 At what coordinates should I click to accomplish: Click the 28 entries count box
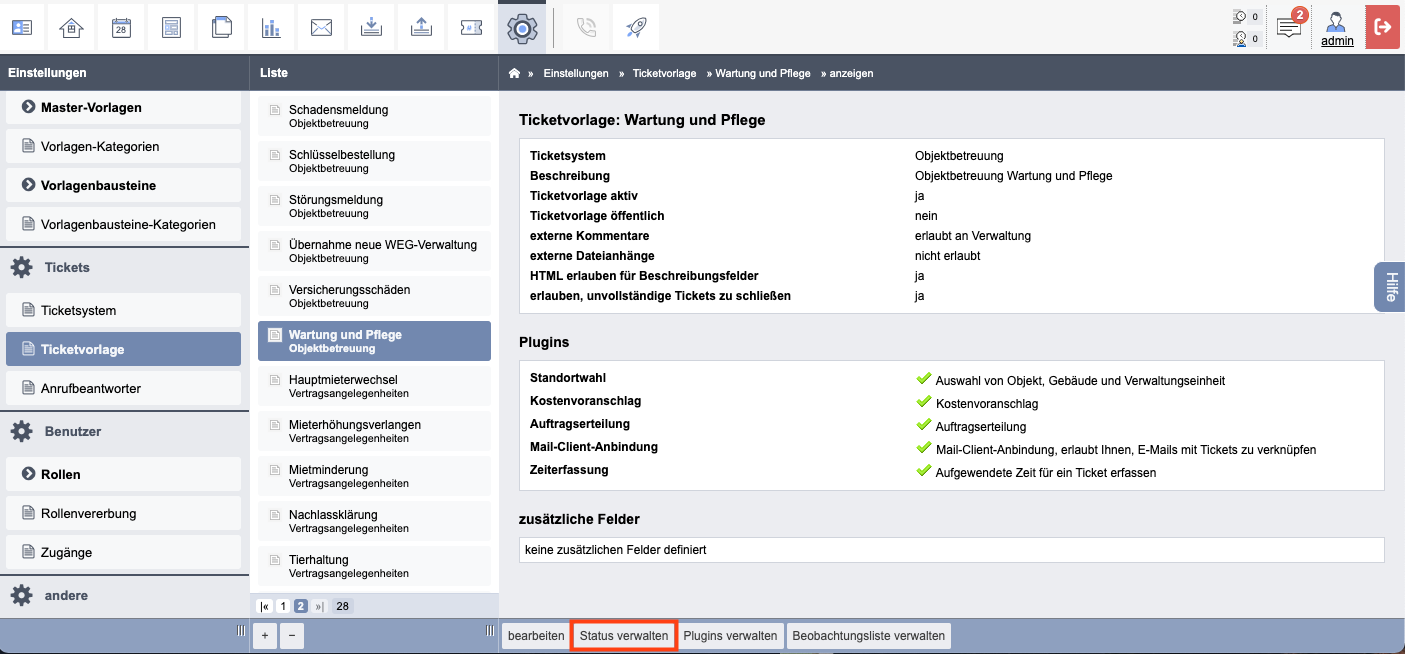coord(342,606)
